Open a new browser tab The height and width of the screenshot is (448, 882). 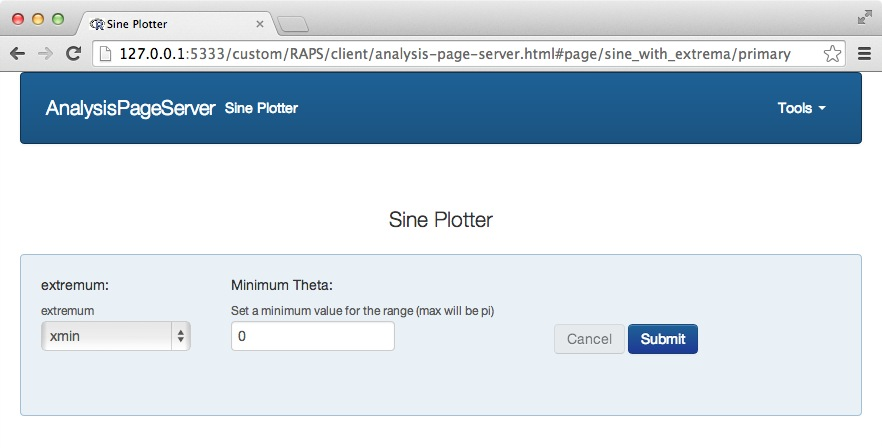click(x=293, y=24)
